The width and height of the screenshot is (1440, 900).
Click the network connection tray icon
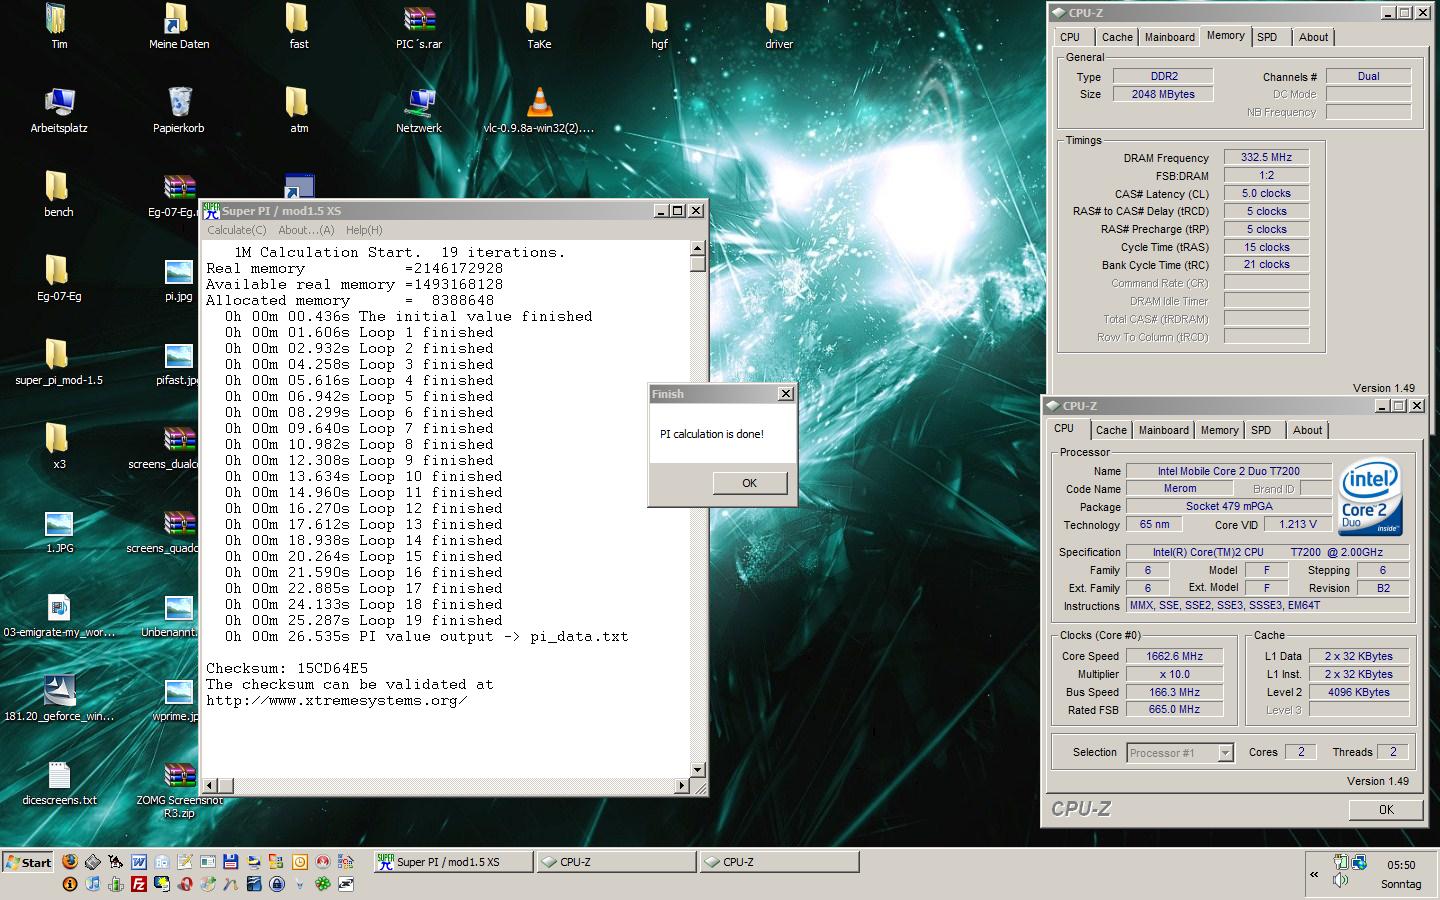click(x=1359, y=863)
